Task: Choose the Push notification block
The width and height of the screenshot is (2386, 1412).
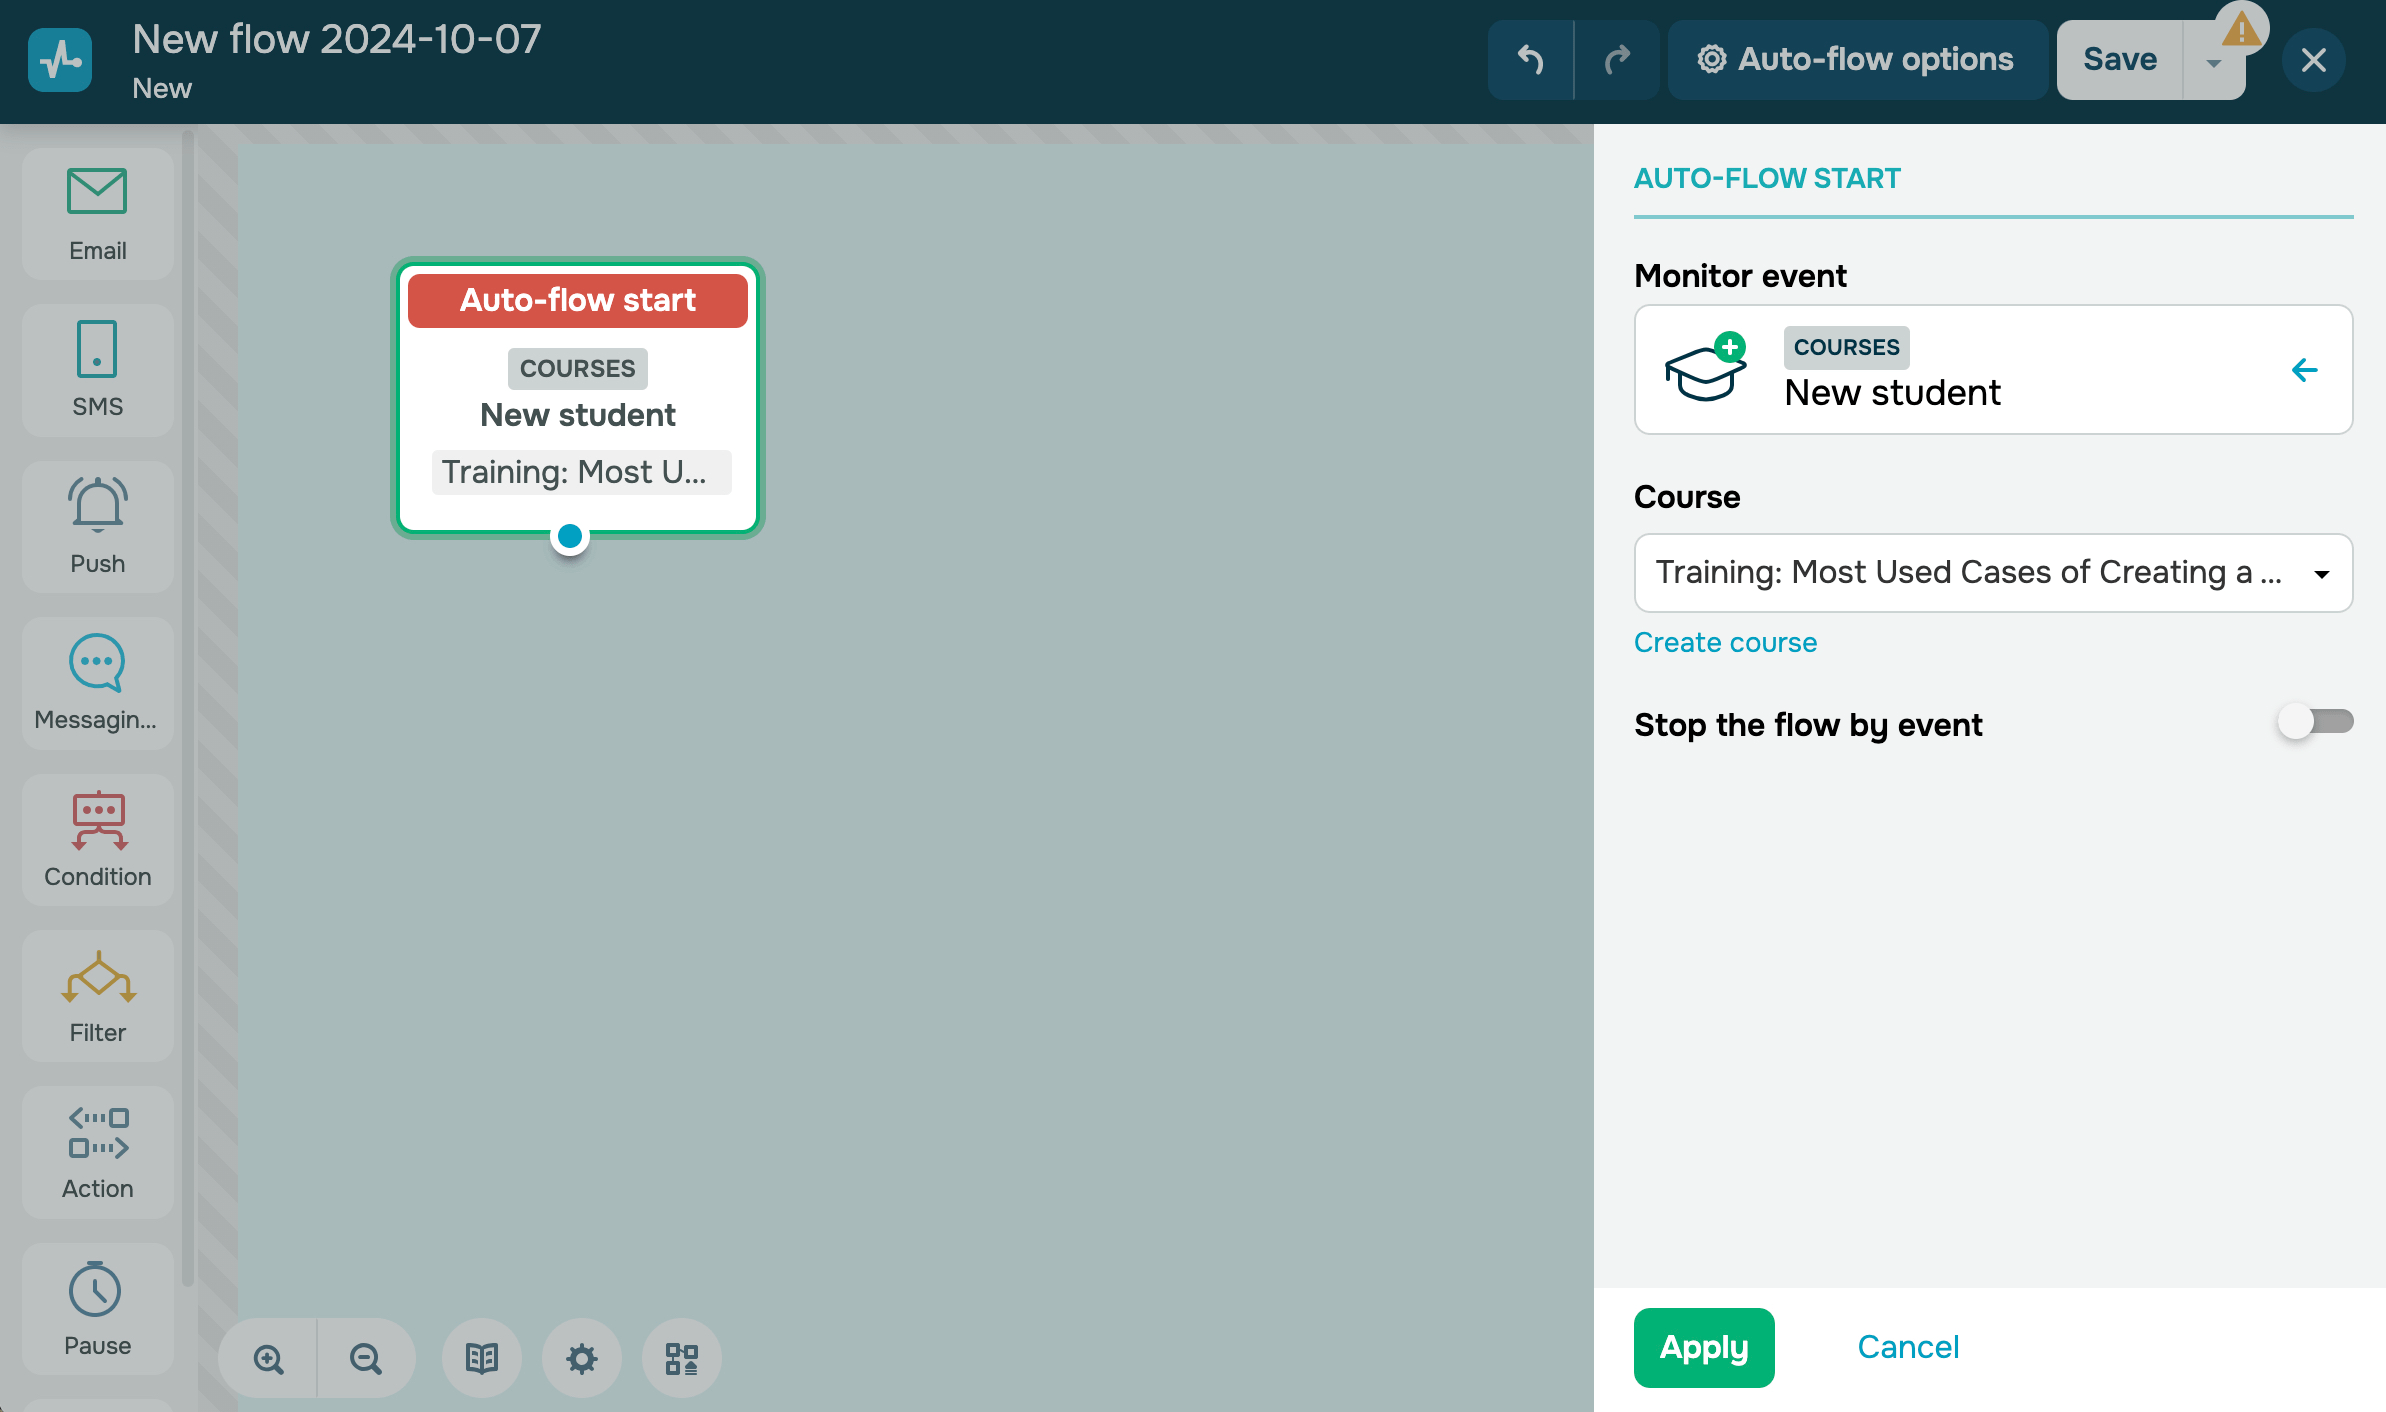Action: click(97, 526)
